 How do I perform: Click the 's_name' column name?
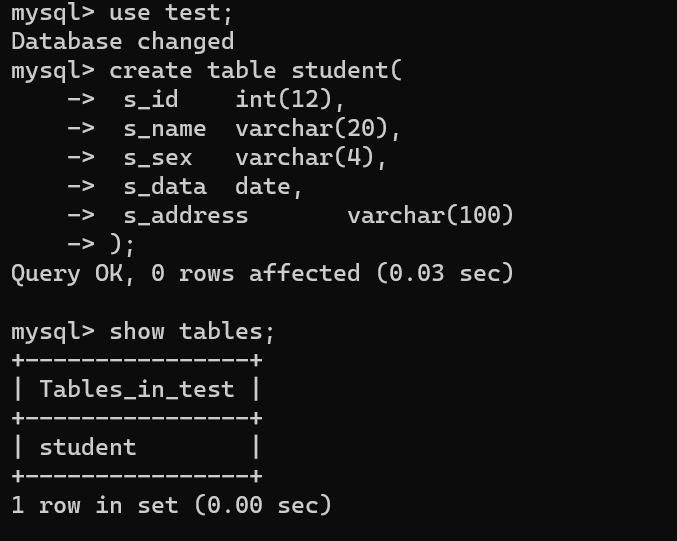point(165,129)
